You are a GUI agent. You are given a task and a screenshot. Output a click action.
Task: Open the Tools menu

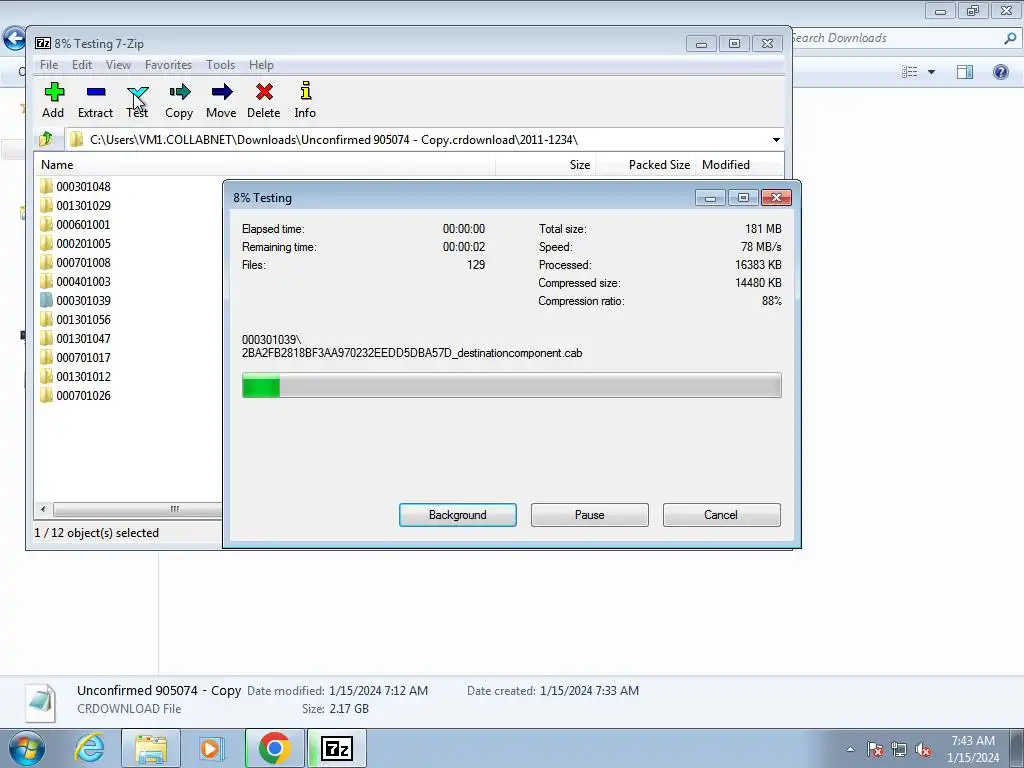click(x=221, y=65)
